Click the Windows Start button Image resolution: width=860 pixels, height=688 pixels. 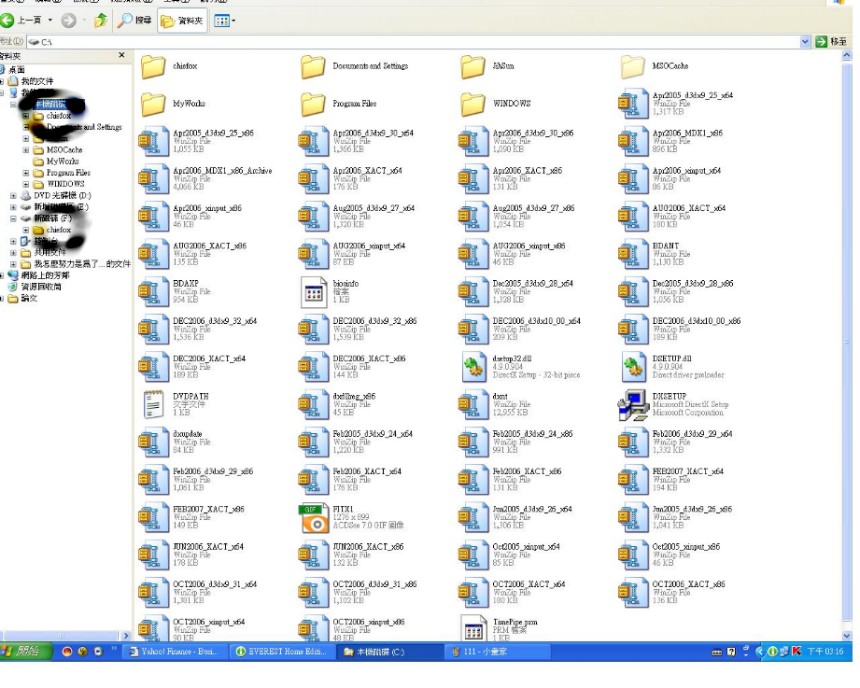[24, 652]
